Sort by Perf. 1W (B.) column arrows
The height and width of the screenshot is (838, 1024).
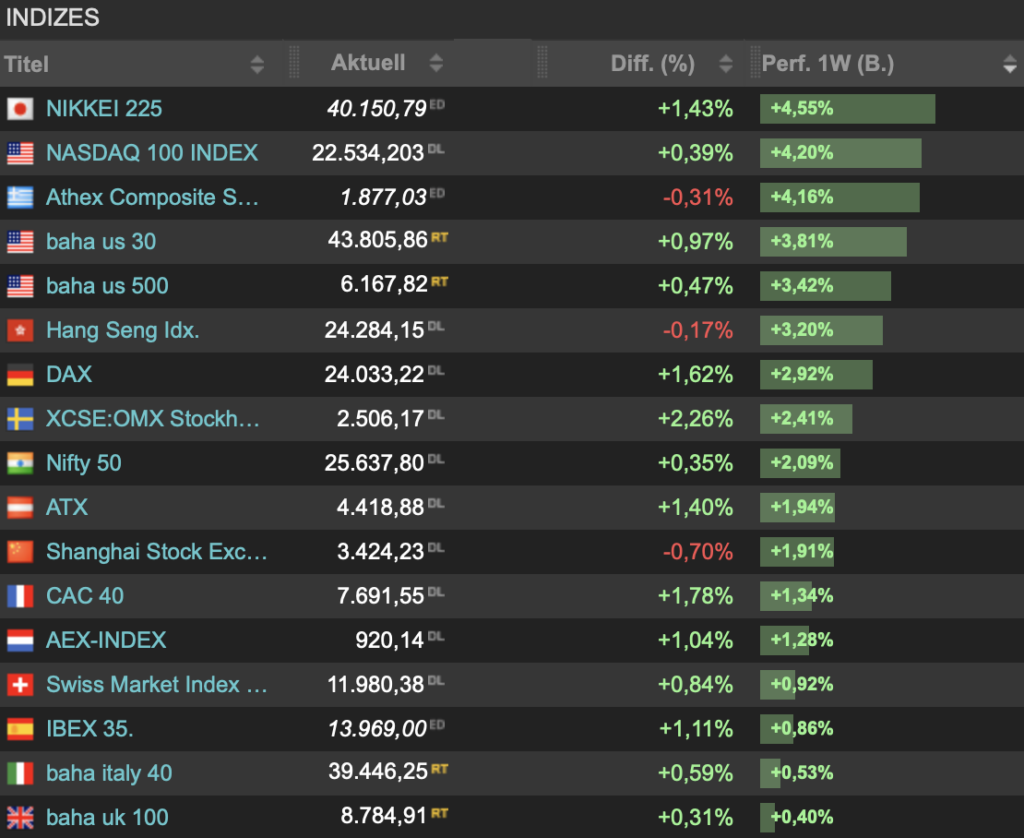[x=1010, y=64]
